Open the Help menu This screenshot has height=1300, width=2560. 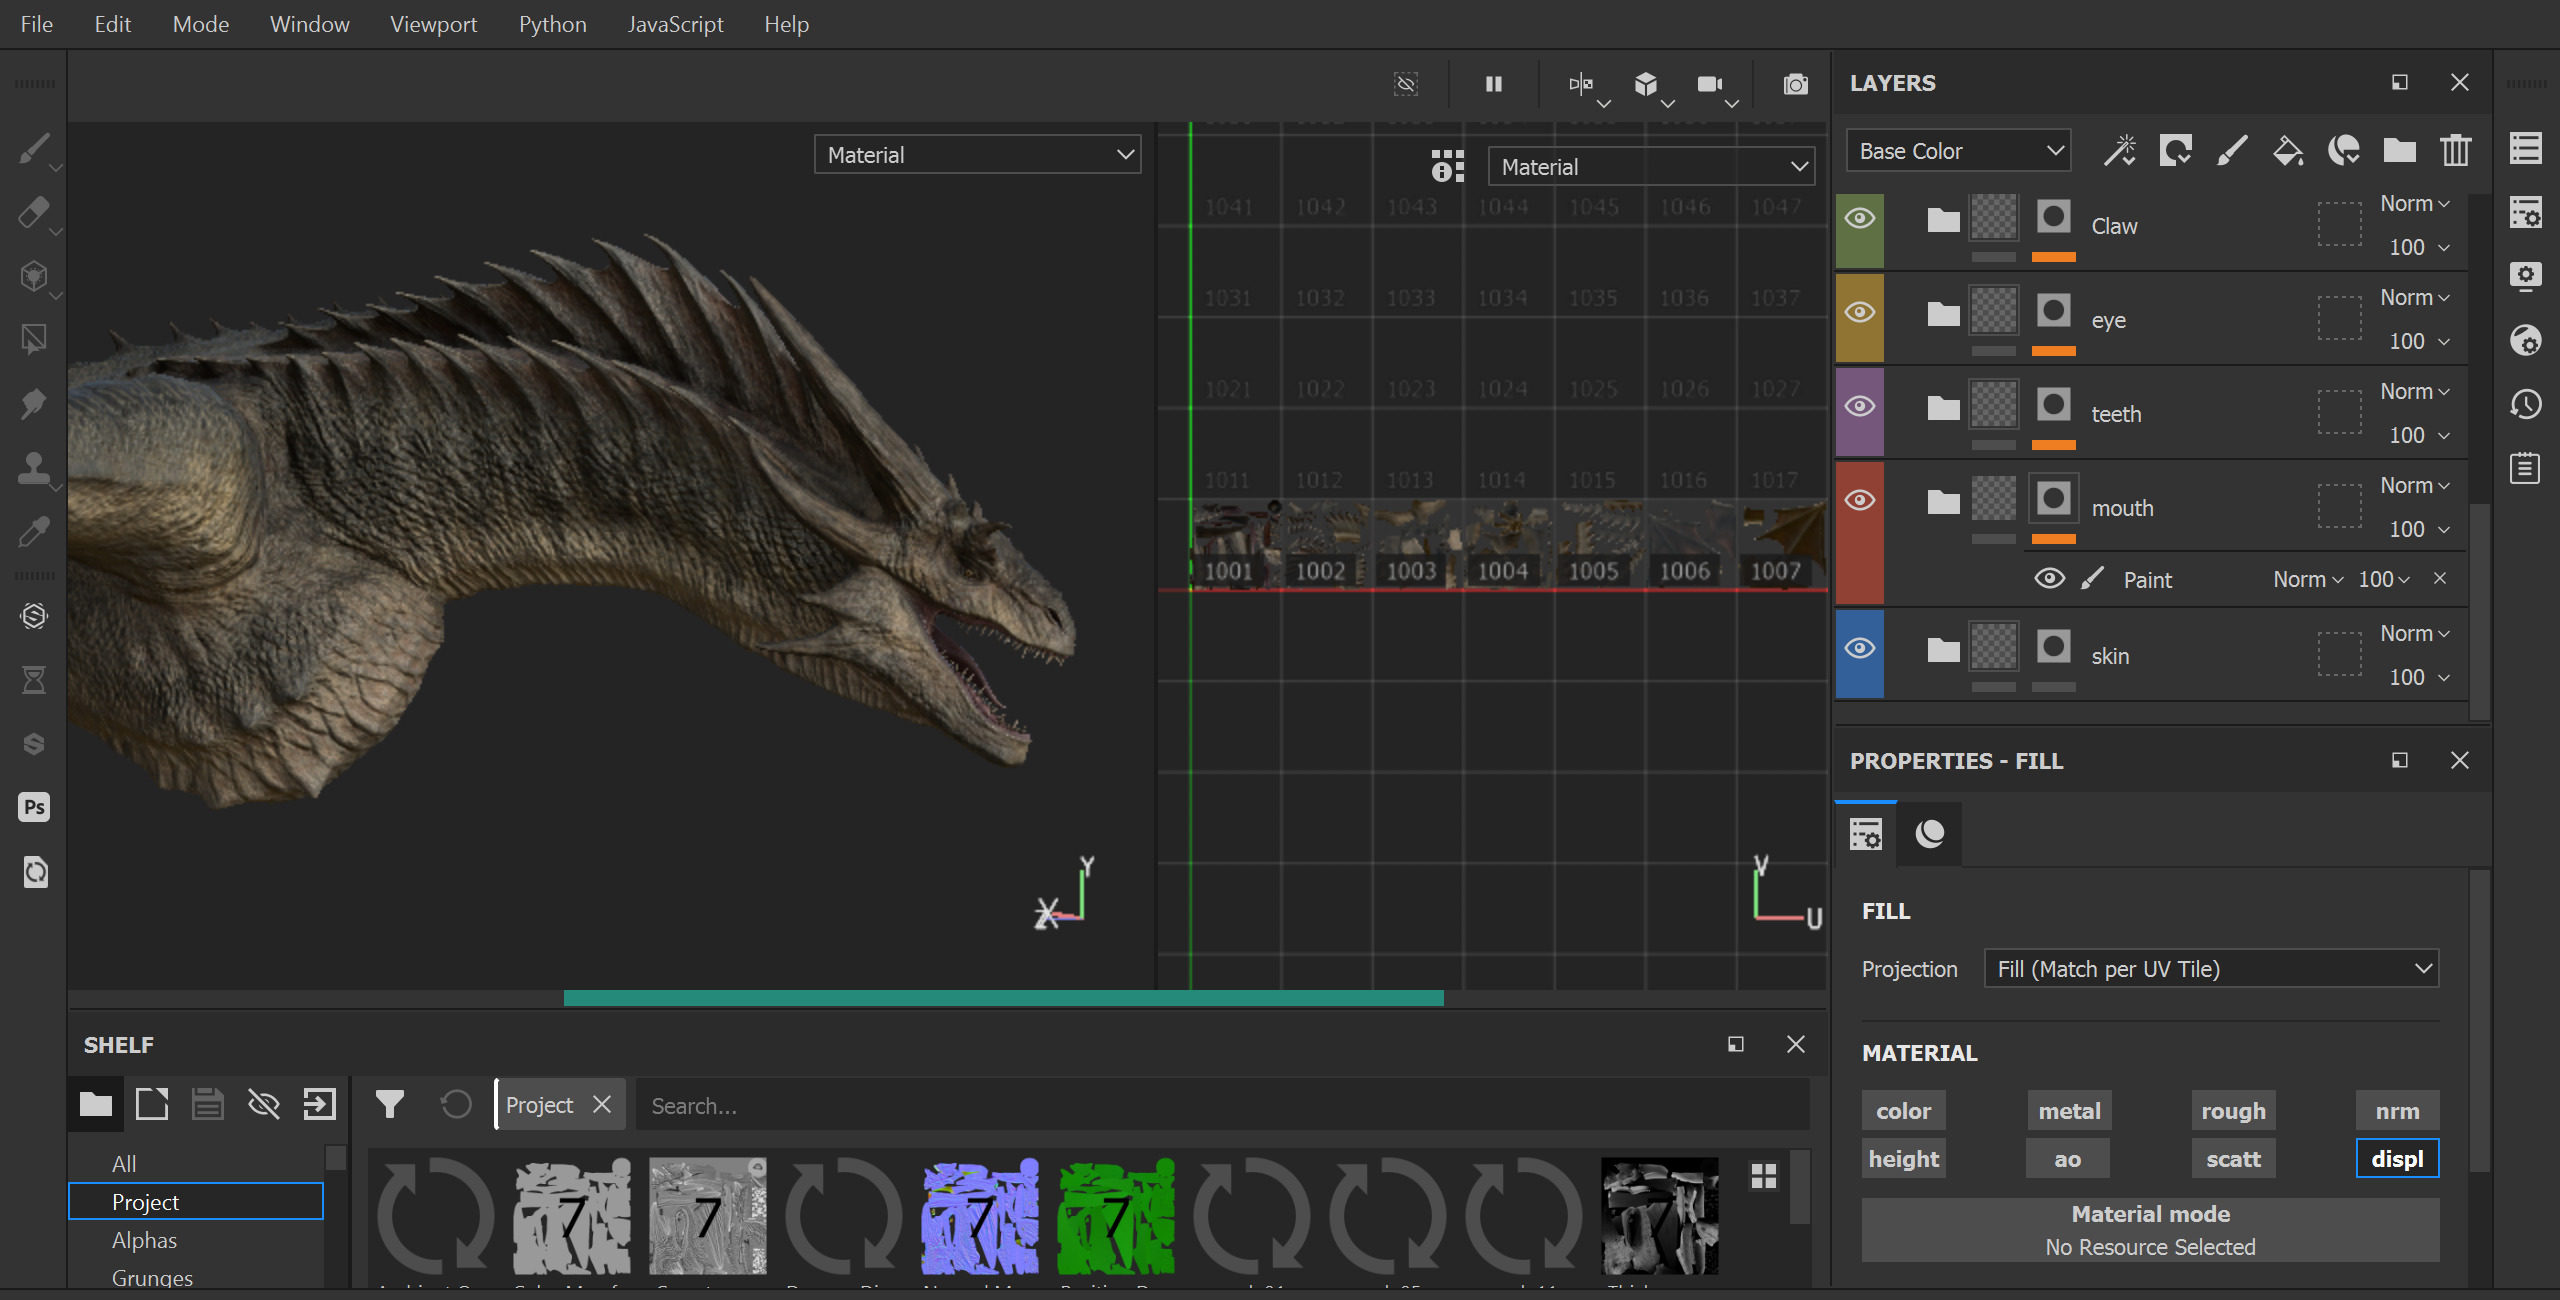[786, 24]
